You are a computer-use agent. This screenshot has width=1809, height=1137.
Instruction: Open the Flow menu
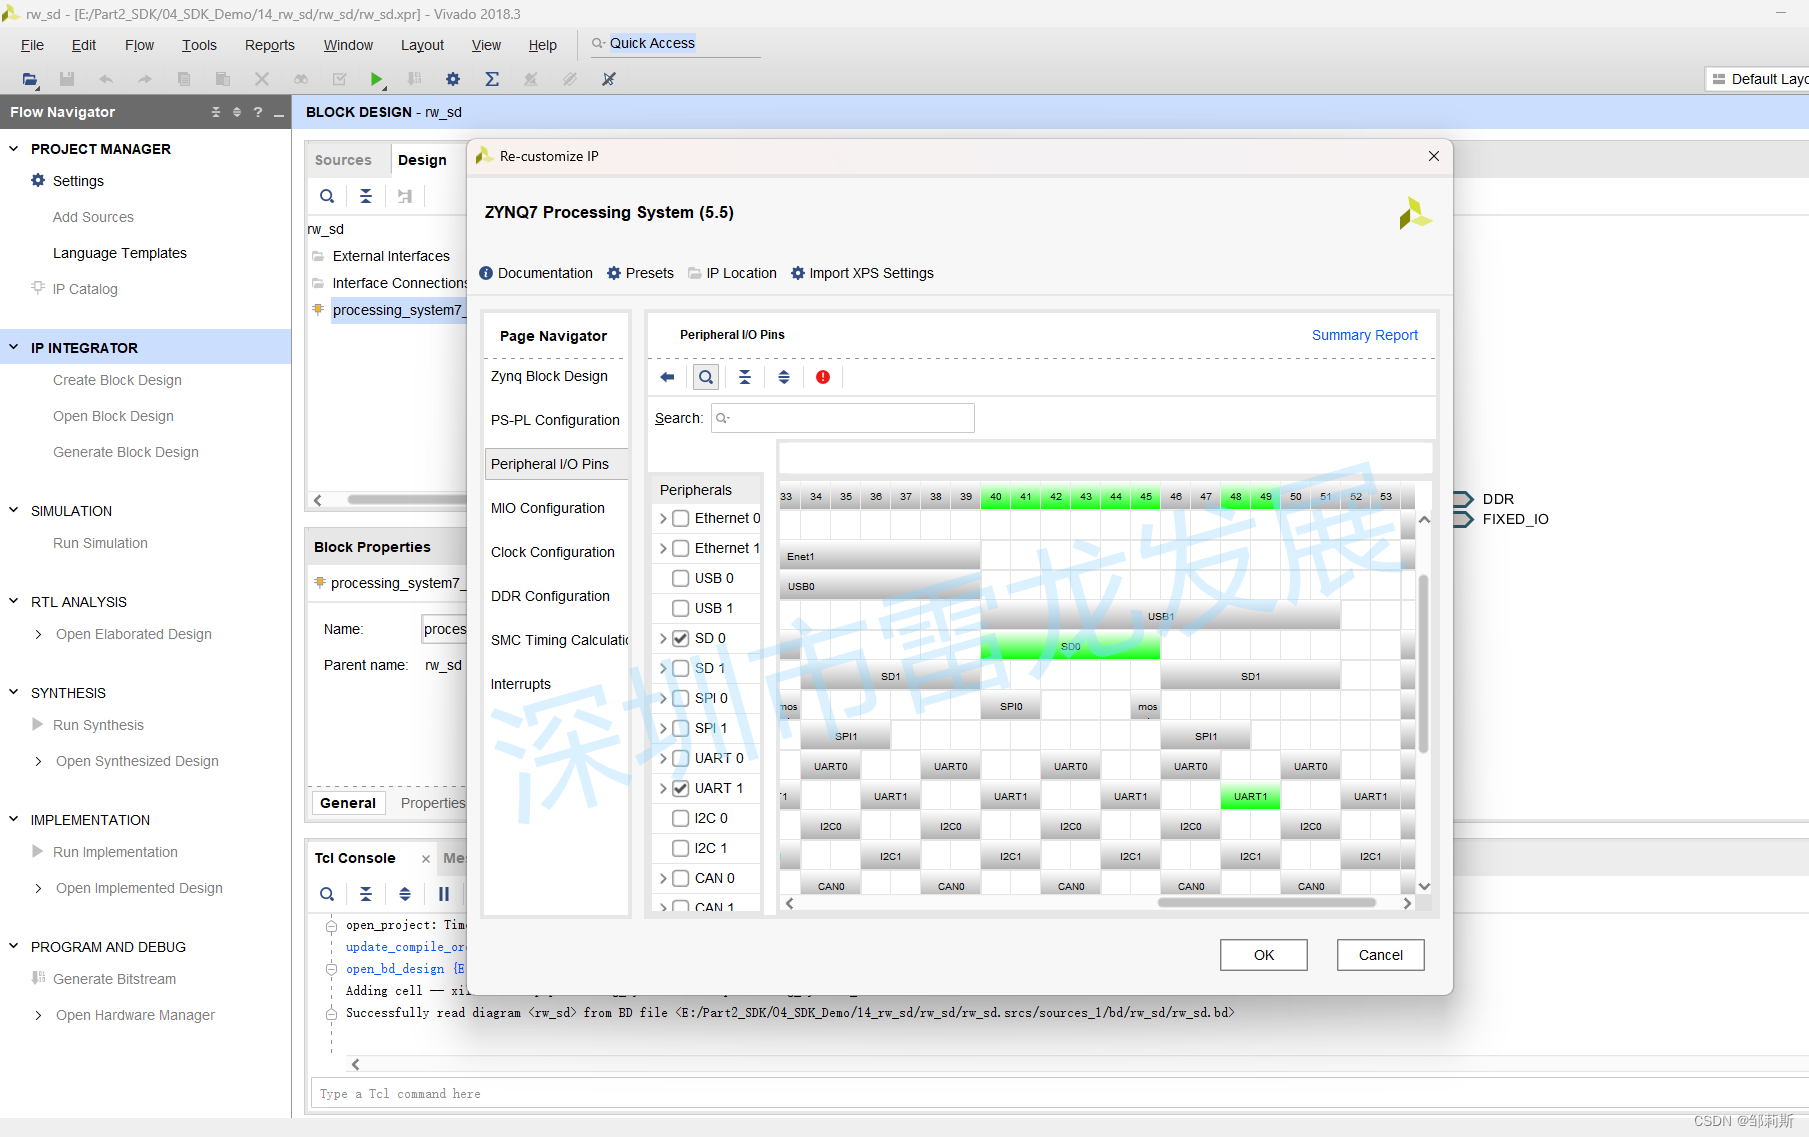pos(139,45)
